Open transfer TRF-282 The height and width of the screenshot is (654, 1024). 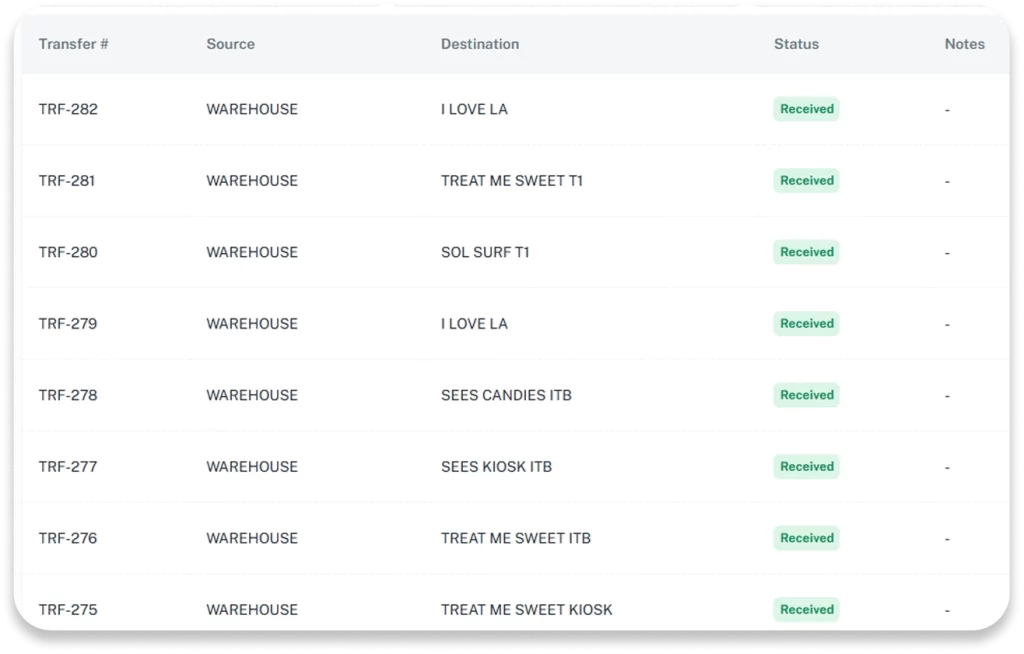pos(68,109)
